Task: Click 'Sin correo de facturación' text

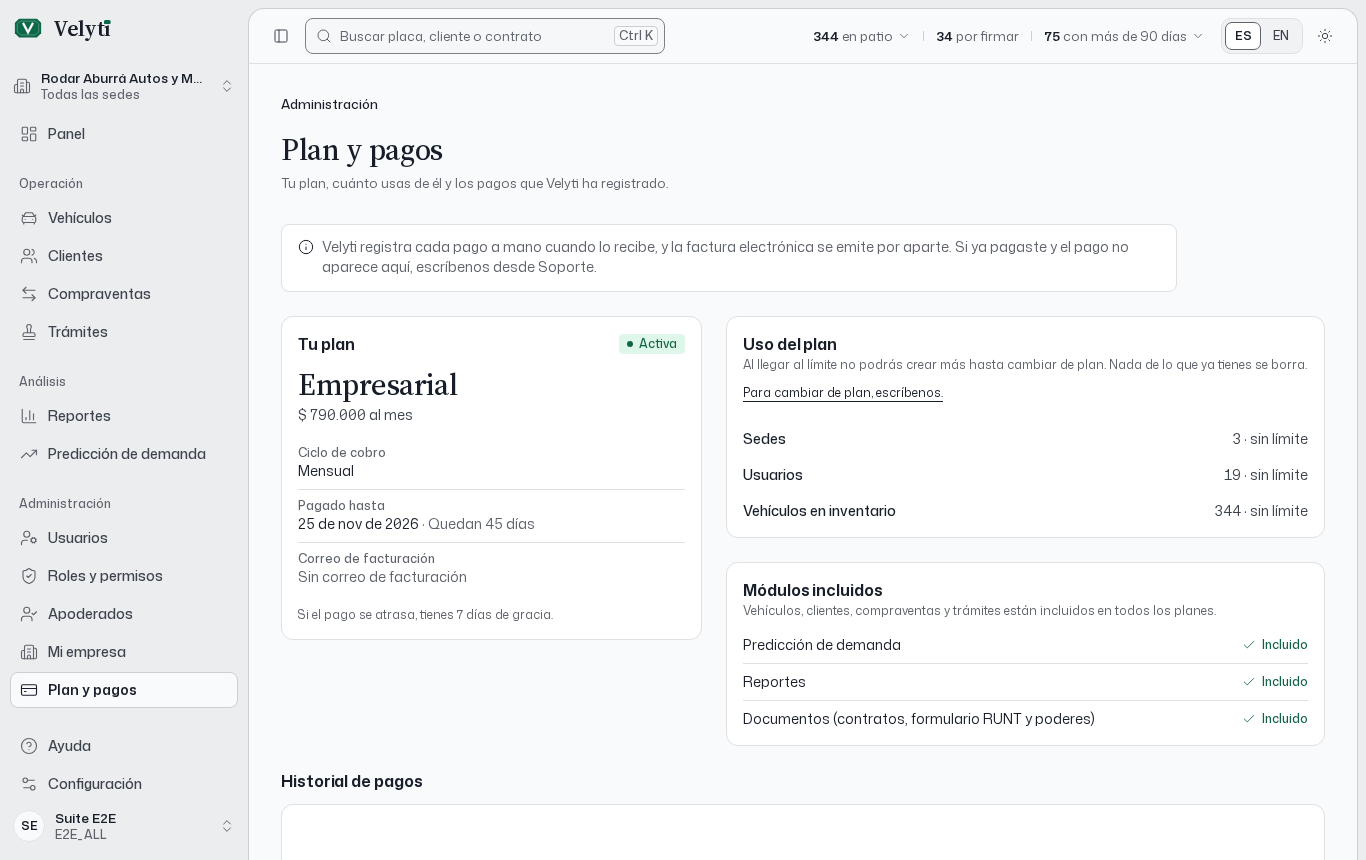Action: (382, 577)
